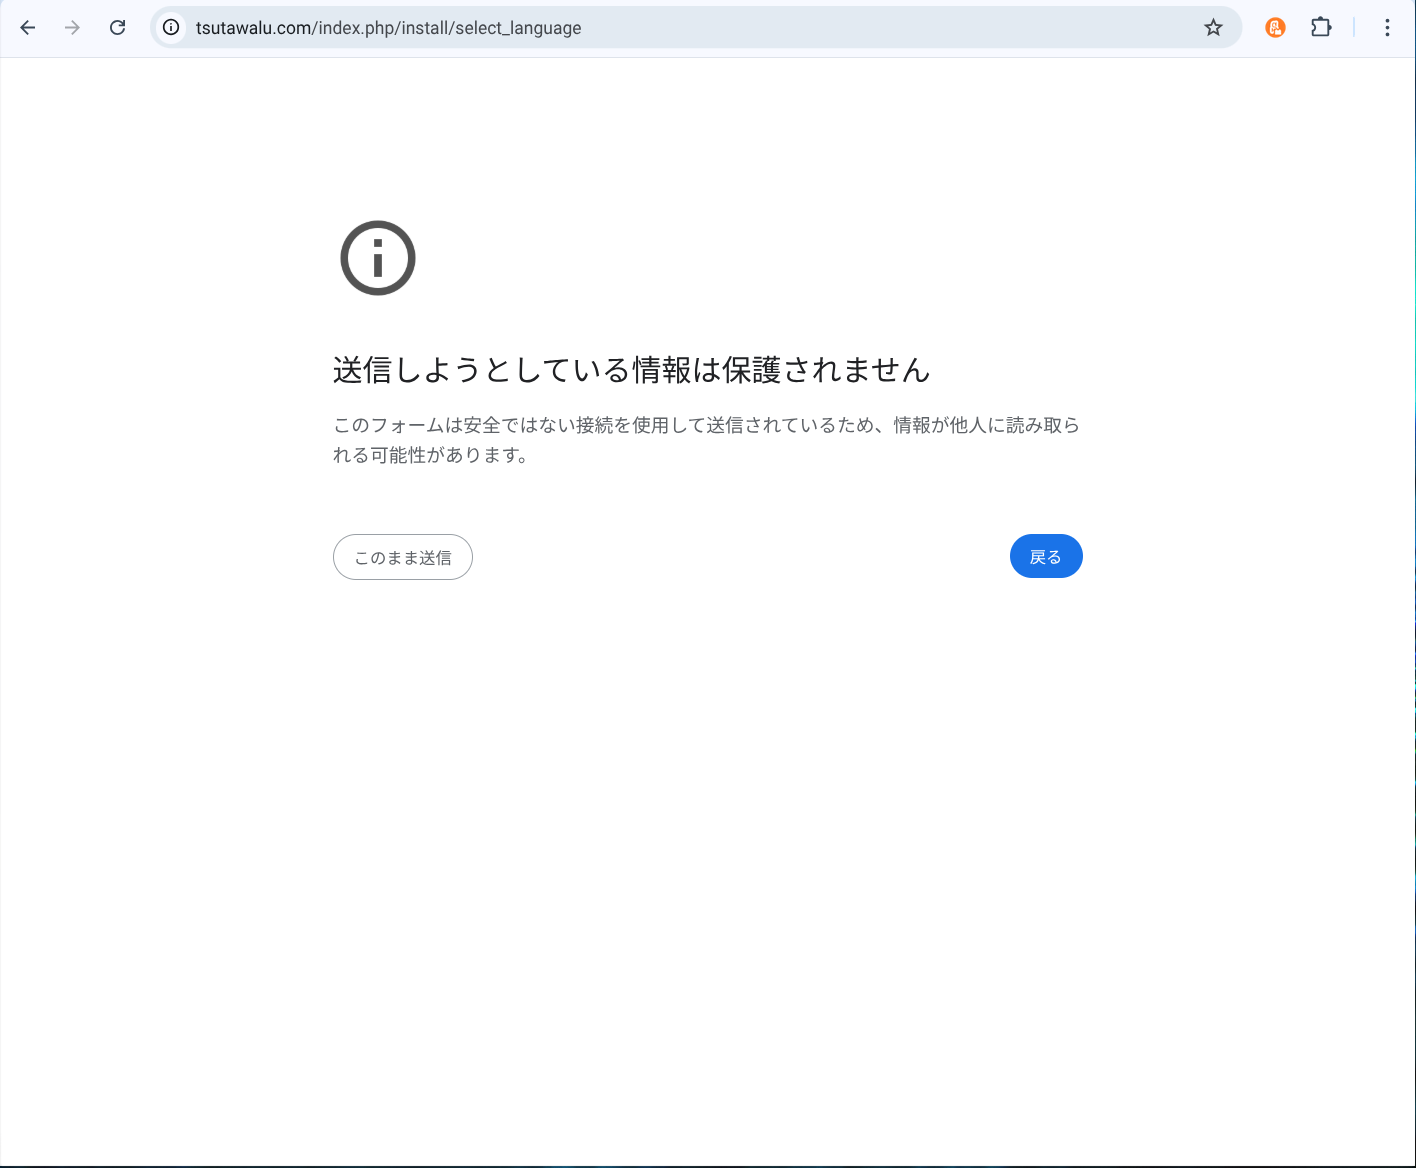Go back with the browser back arrow
Image resolution: width=1416 pixels, height=1168 pixels.
point(28,28)
